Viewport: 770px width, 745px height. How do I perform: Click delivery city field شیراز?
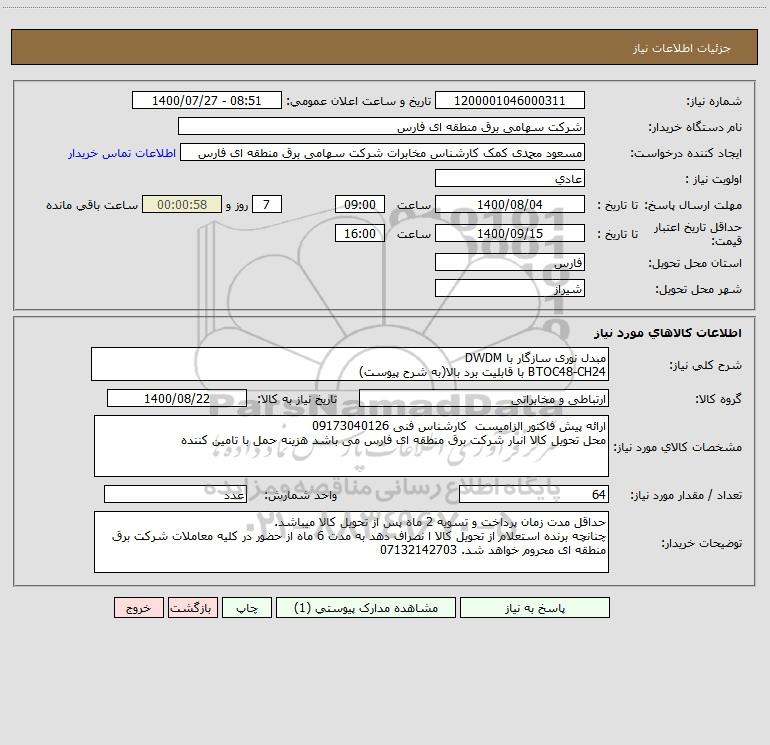pyautogui.click(x=510, y=288)
